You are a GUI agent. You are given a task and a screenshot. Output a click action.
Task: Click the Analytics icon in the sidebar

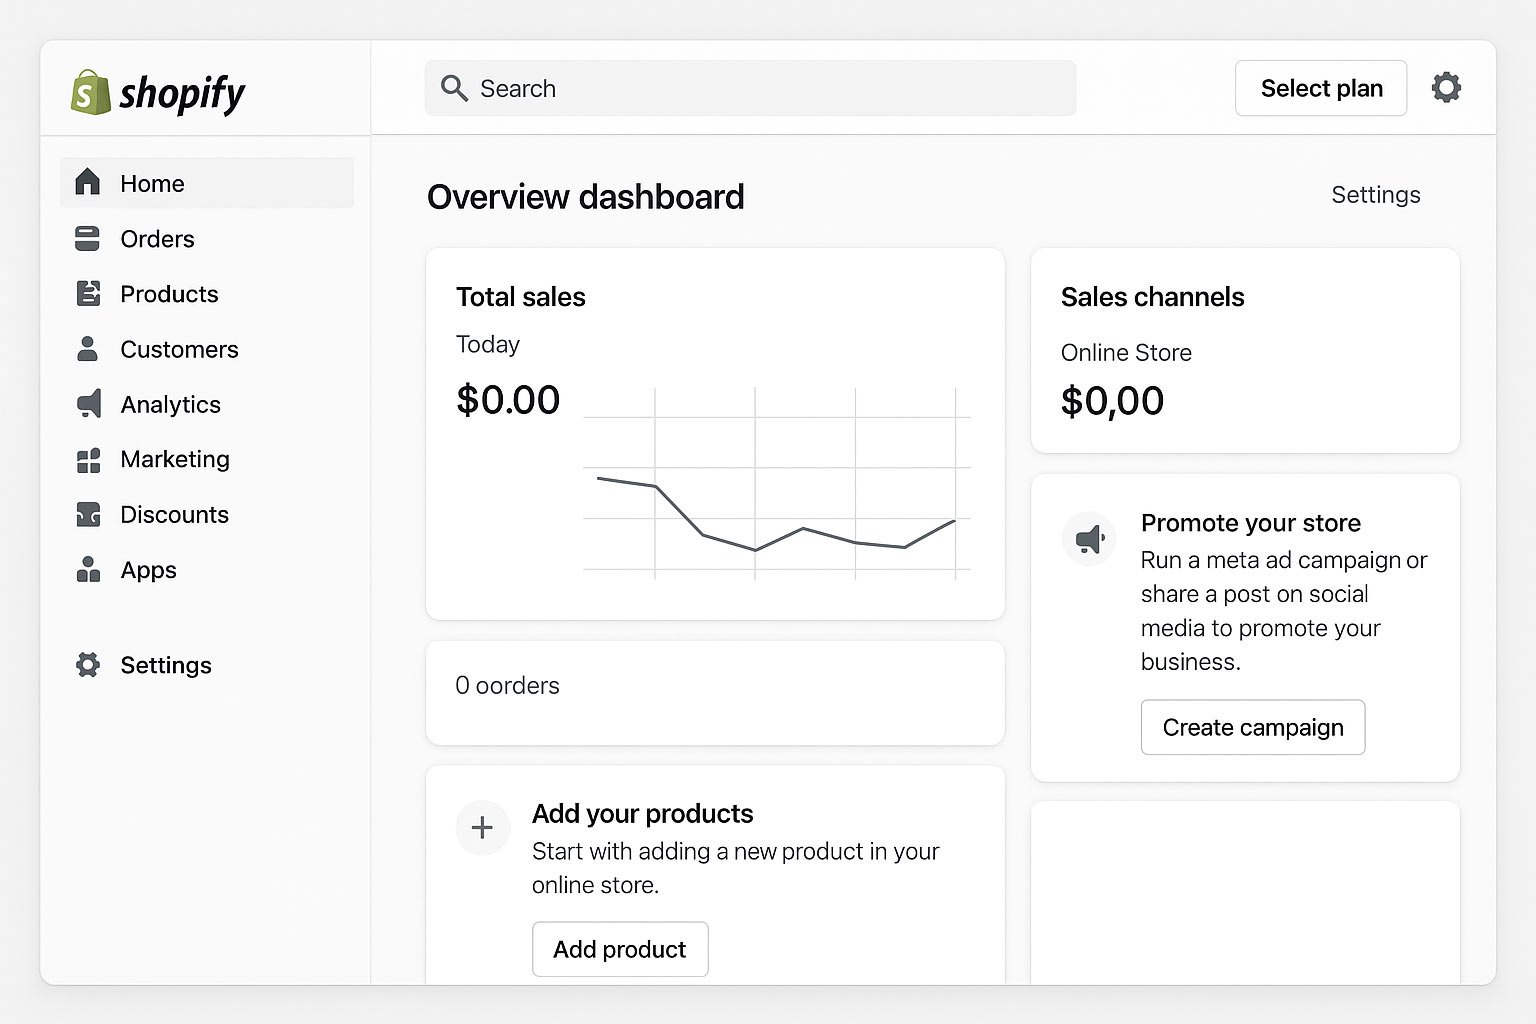[88, 404]
